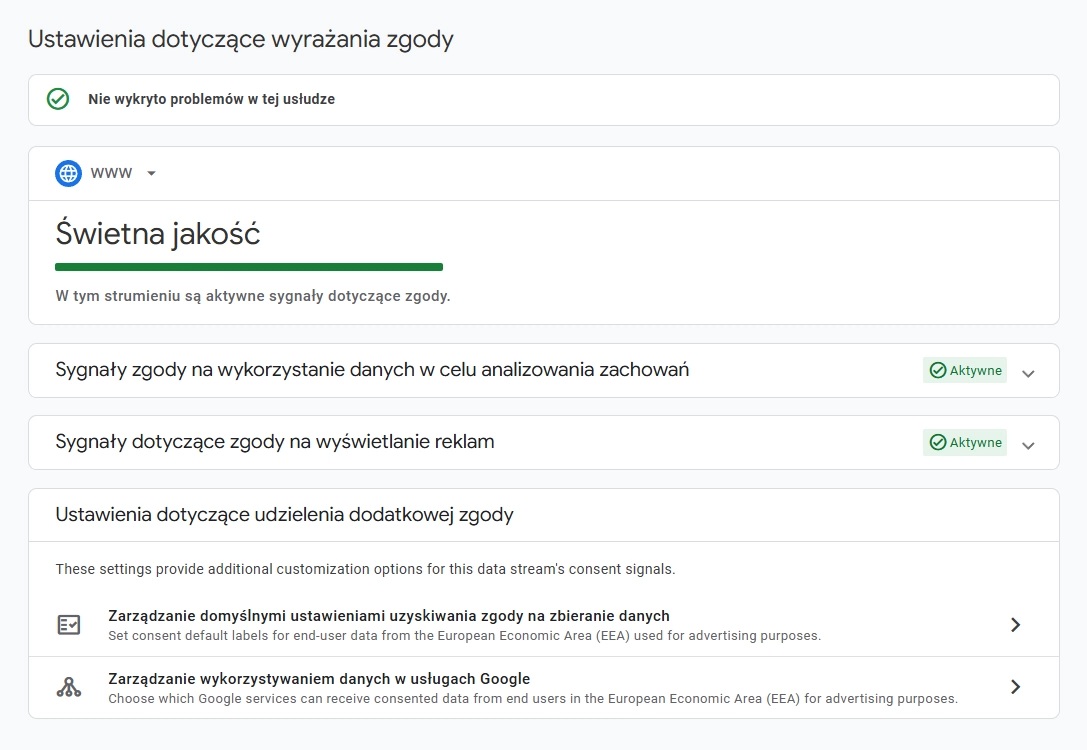Expand the behavioral analysis consent signals section

[1028, 371]
